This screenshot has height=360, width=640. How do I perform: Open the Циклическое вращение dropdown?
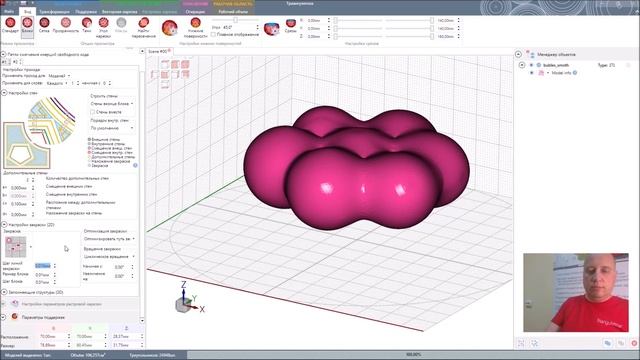pyautogui.click(x=109, y=257)
